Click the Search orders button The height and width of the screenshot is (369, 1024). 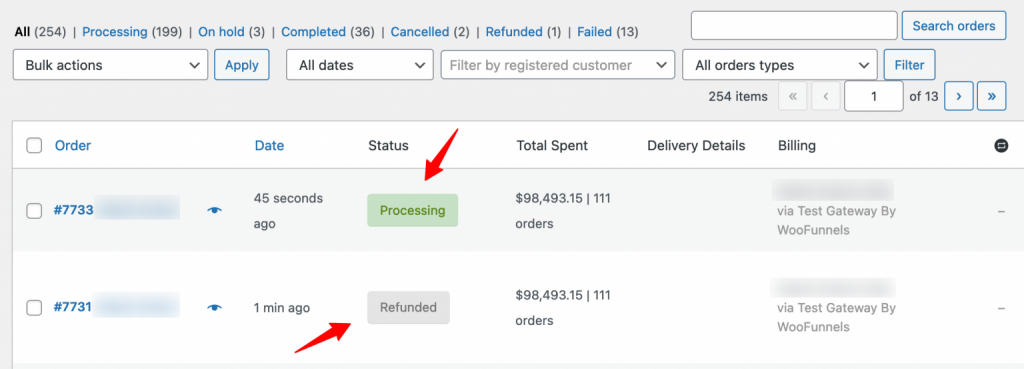[x=954, y=26]
